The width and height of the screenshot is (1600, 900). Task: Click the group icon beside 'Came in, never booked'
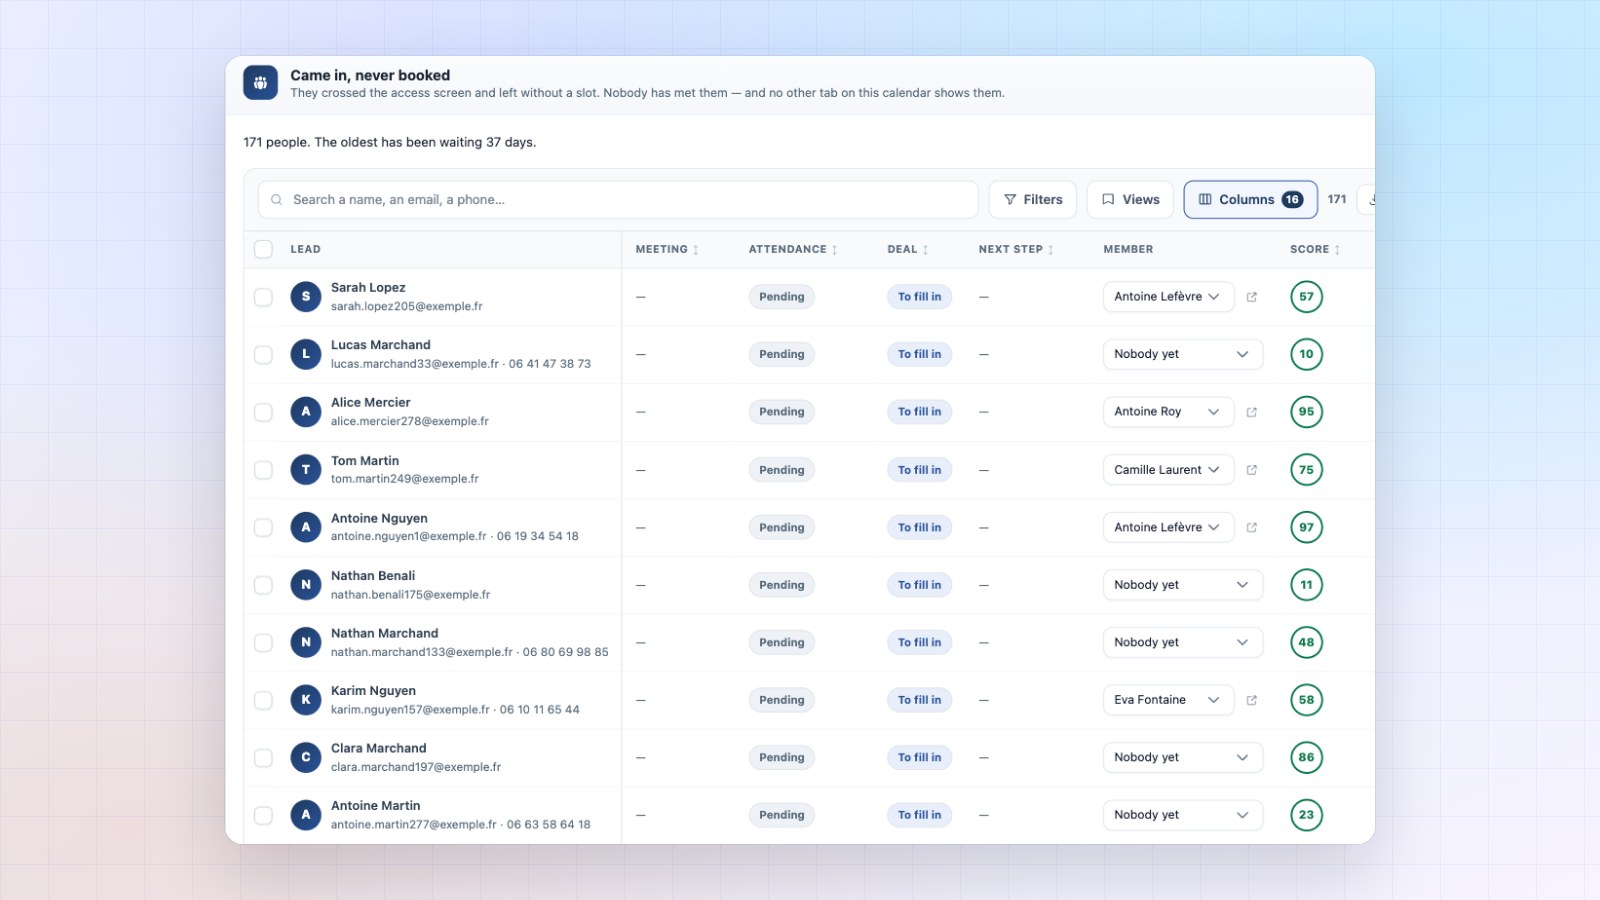point(260,83)
